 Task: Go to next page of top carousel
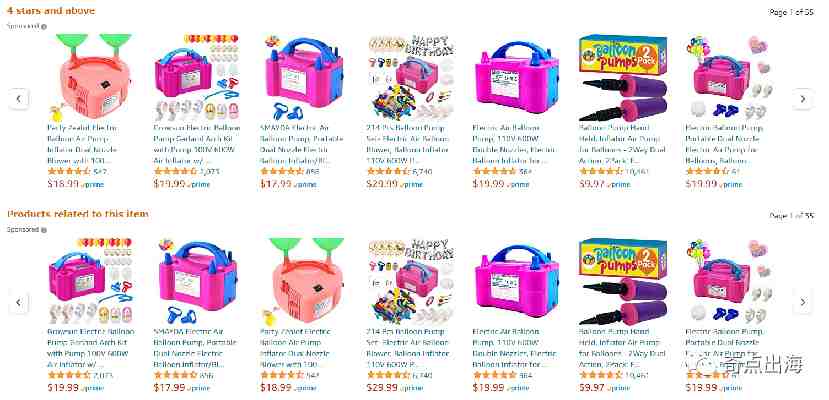tap(803, 99)
